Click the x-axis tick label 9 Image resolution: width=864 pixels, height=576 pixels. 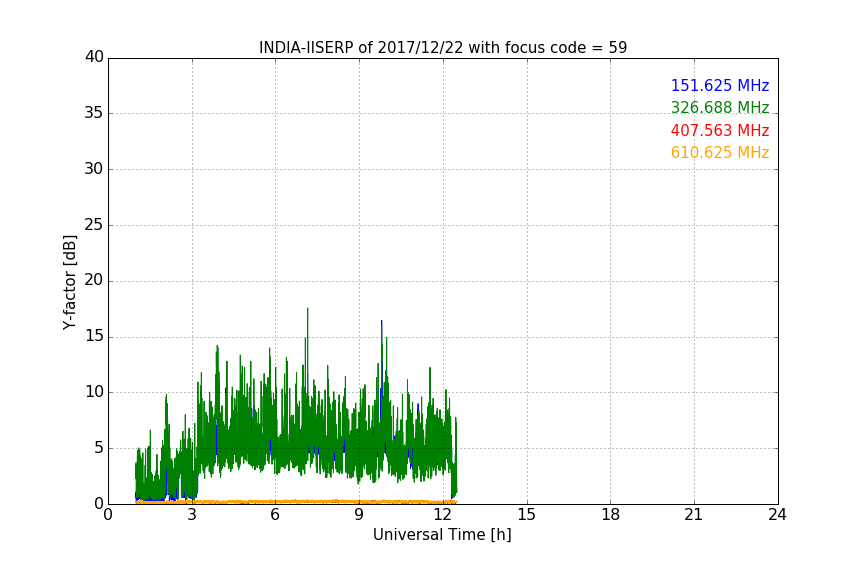pos(359,515)
